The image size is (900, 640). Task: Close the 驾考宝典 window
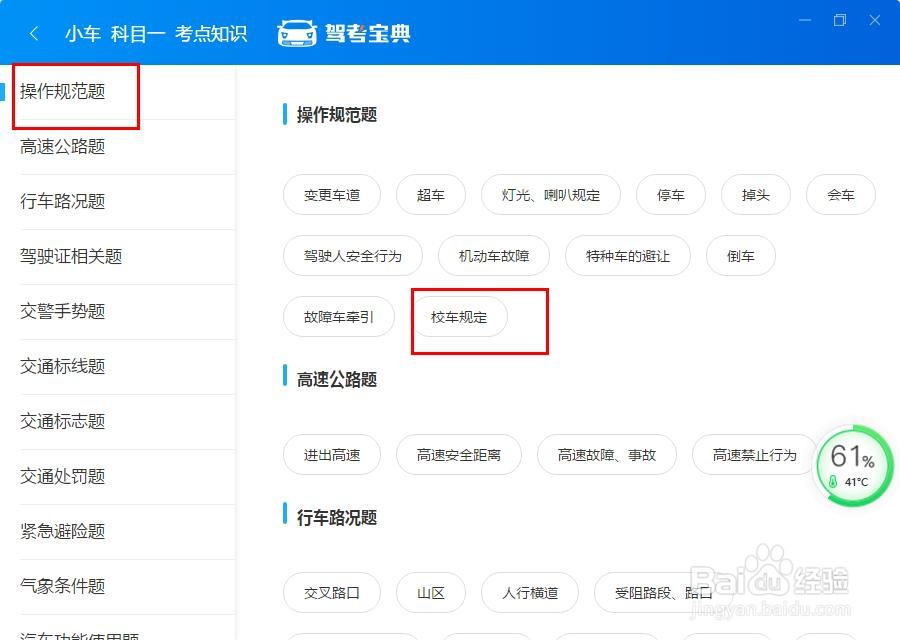coord(875,20)
